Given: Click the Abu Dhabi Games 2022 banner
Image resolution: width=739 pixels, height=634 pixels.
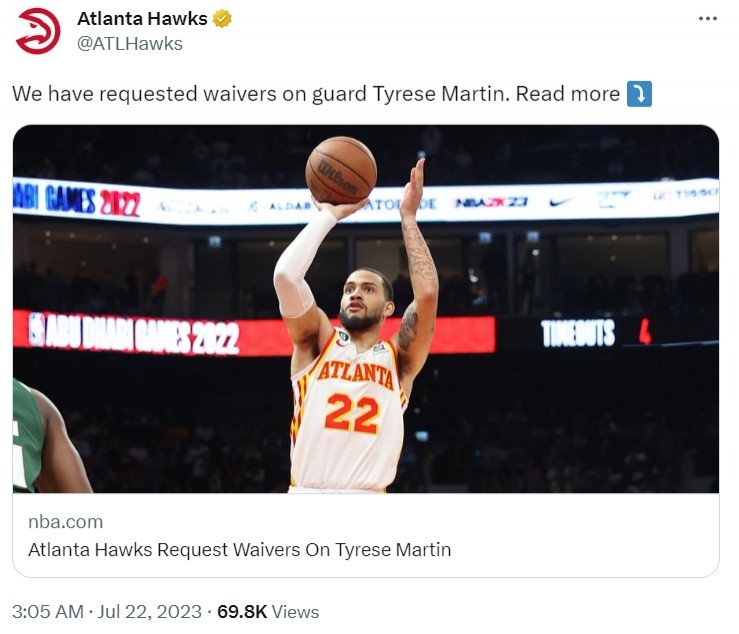Looking at the screenshot, I should pos(134,335).
